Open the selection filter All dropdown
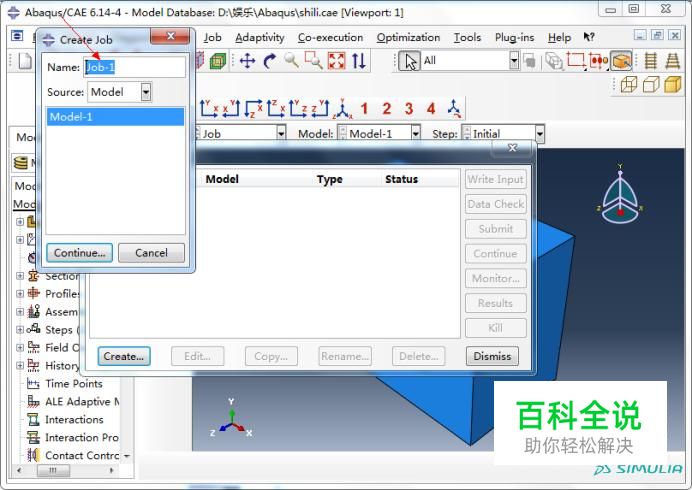This screenshot has width=692, height=490. (x=514, y=61)
